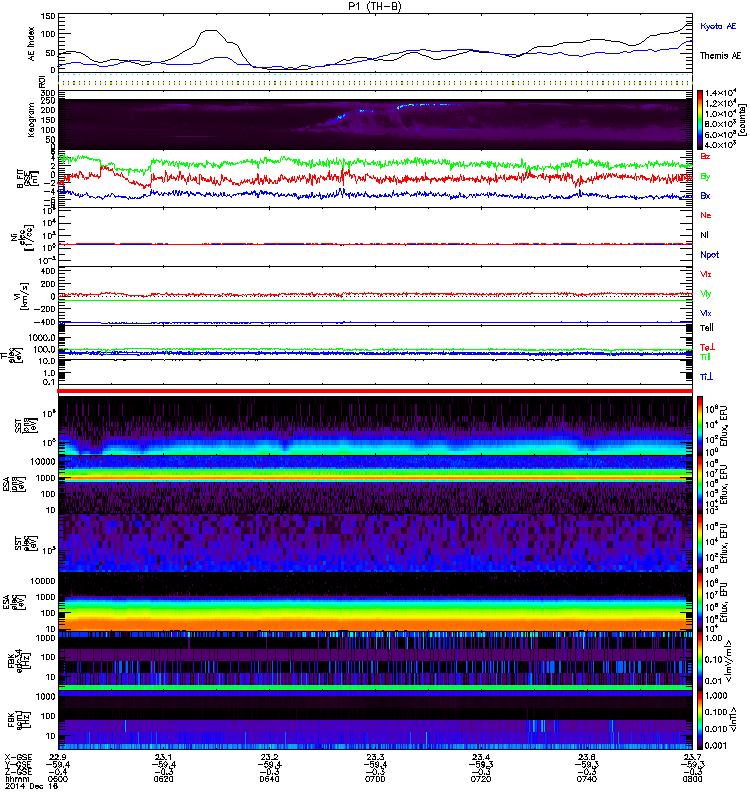Select the red Viz velocity legend label
750x800 pixels.
point(705,274)
